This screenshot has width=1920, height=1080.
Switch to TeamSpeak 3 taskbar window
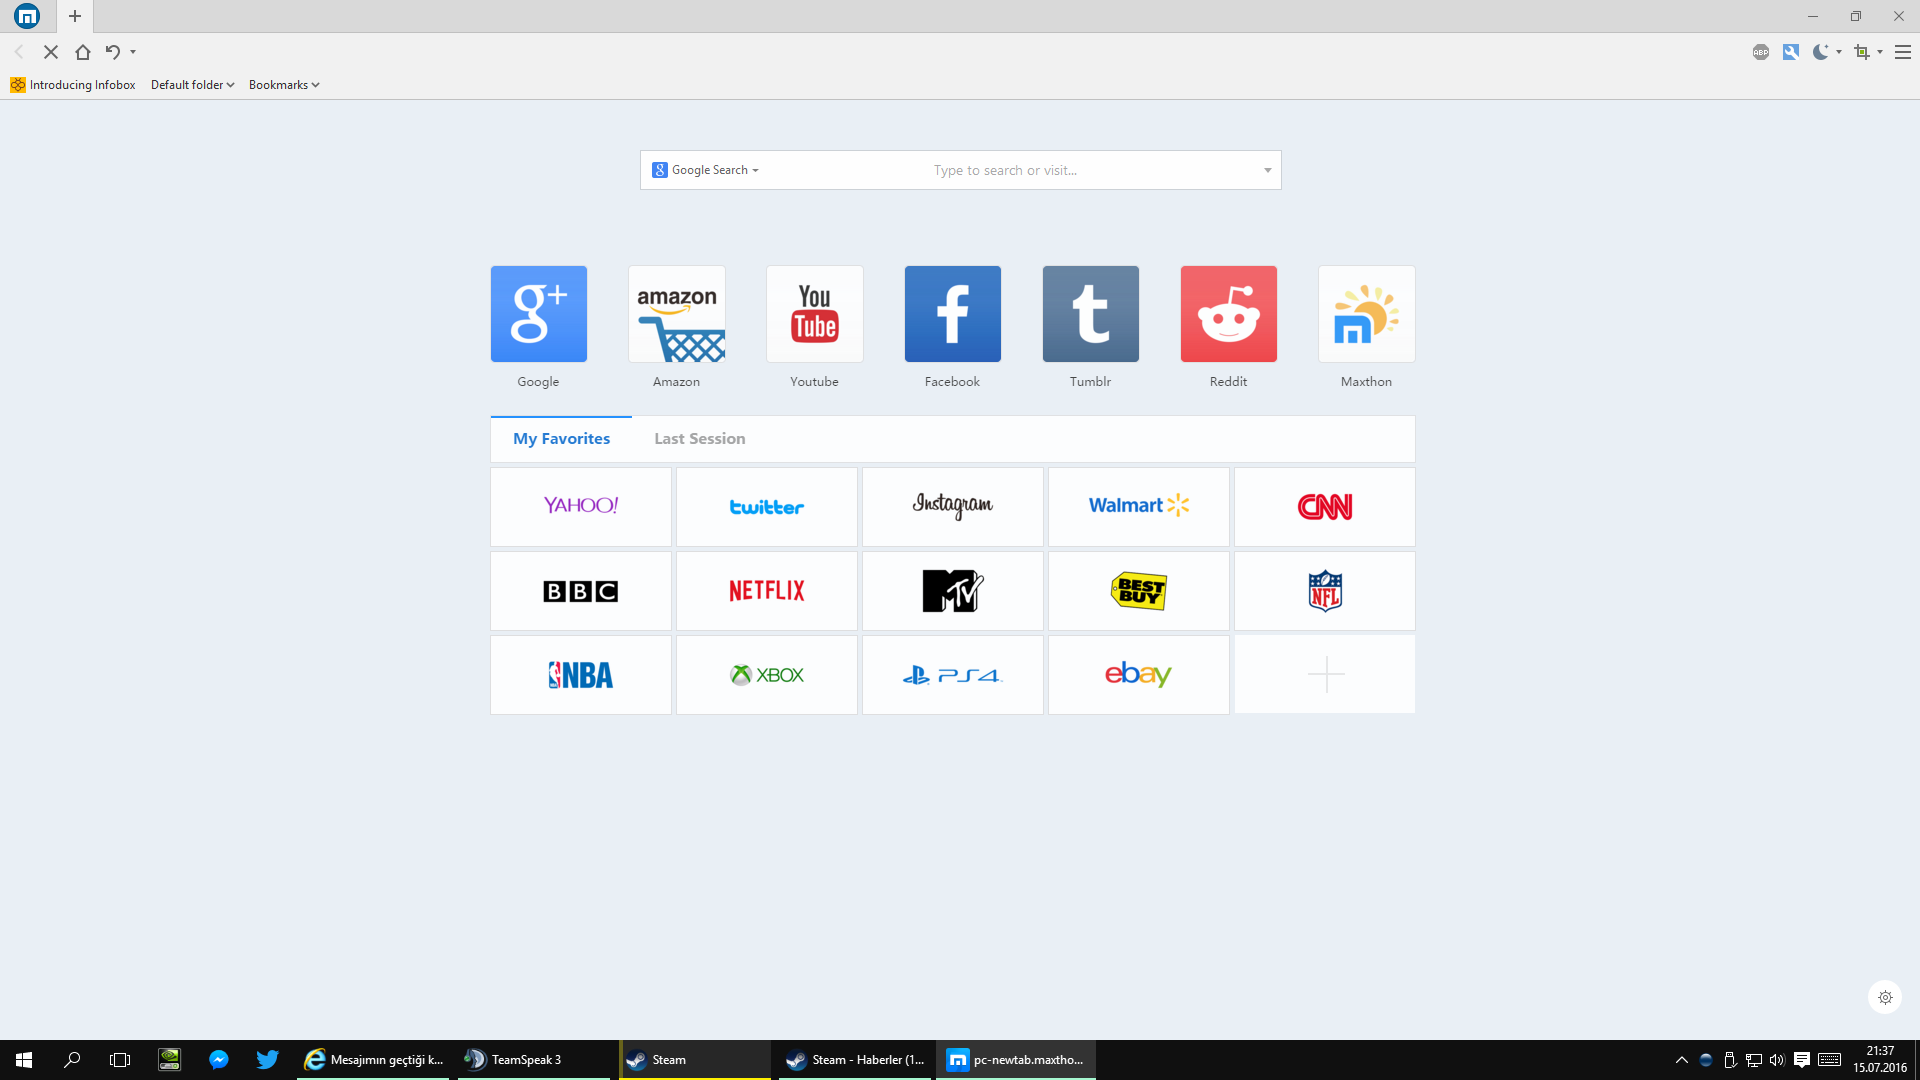[x=534, y=1060]
